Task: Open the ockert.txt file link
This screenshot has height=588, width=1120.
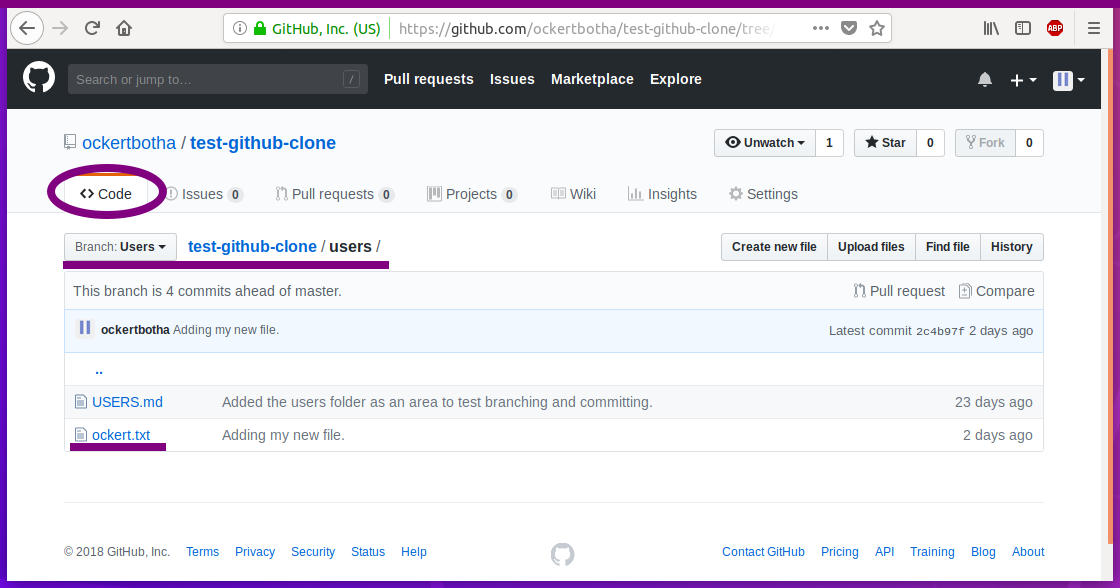Action: (121, 435)
